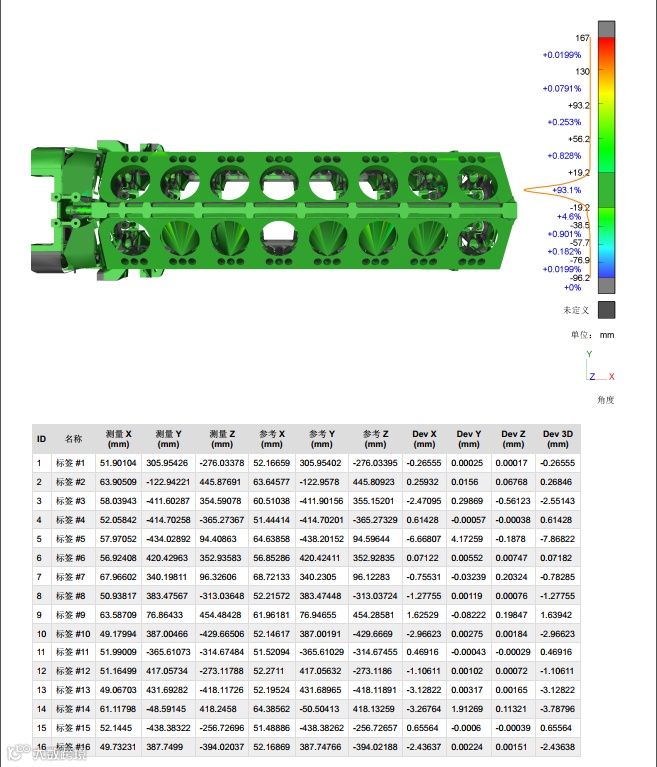657x767 pixels.
Task: Select the ID column header
Action: 42,439
